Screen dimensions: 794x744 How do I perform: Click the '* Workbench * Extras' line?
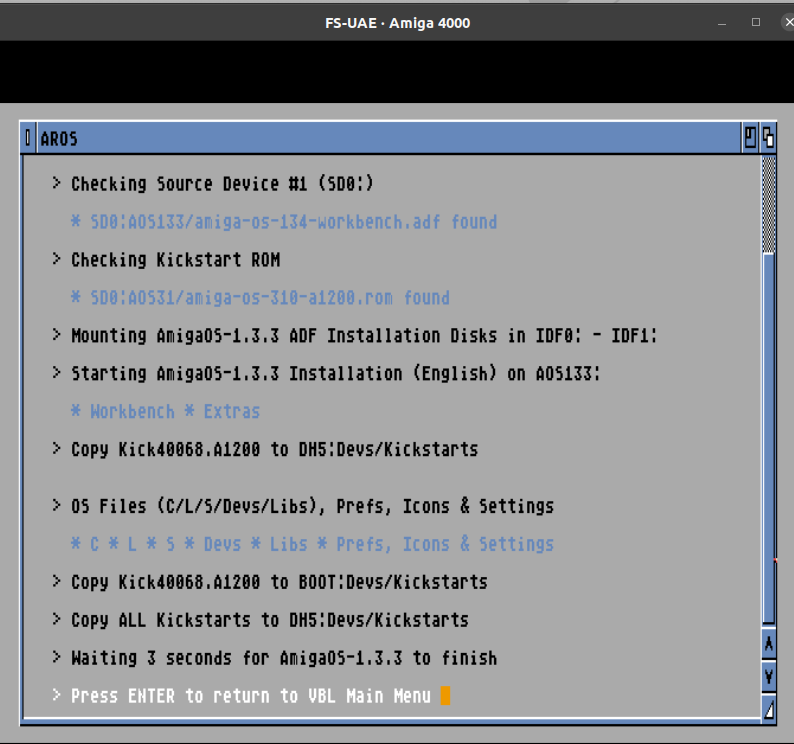(166, 411)
